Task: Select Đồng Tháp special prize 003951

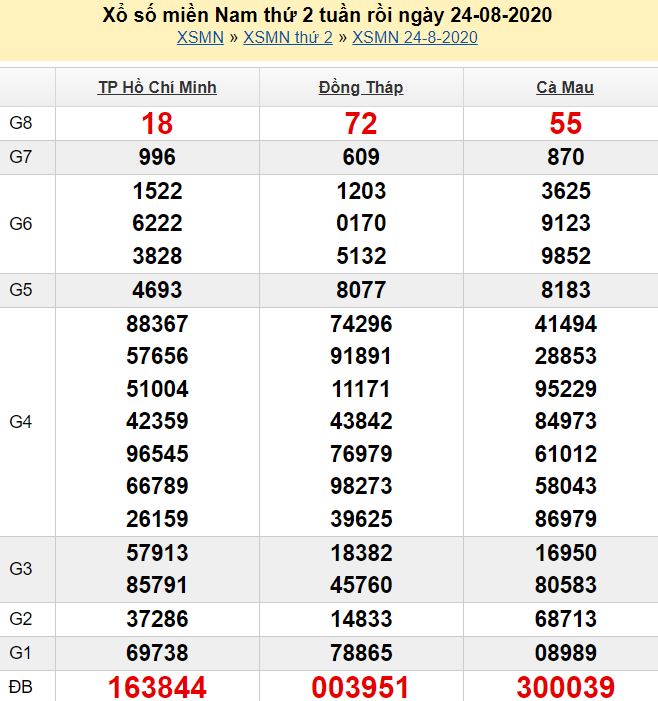Action: pos(360,687)
